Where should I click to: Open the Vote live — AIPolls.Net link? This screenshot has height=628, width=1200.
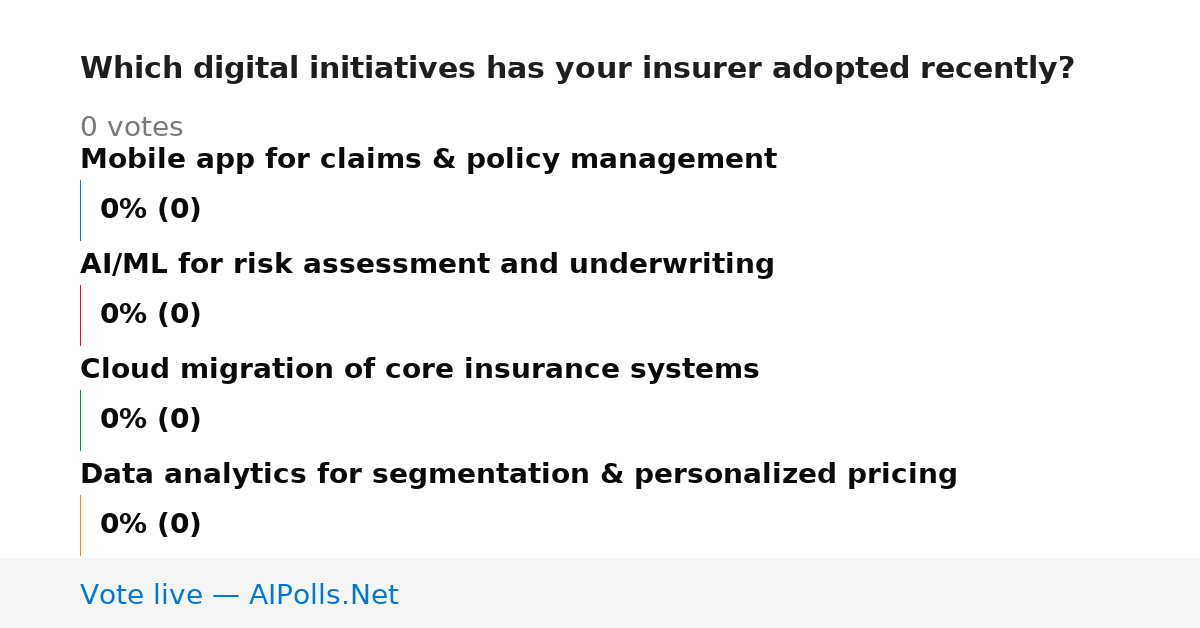(239, 596)
